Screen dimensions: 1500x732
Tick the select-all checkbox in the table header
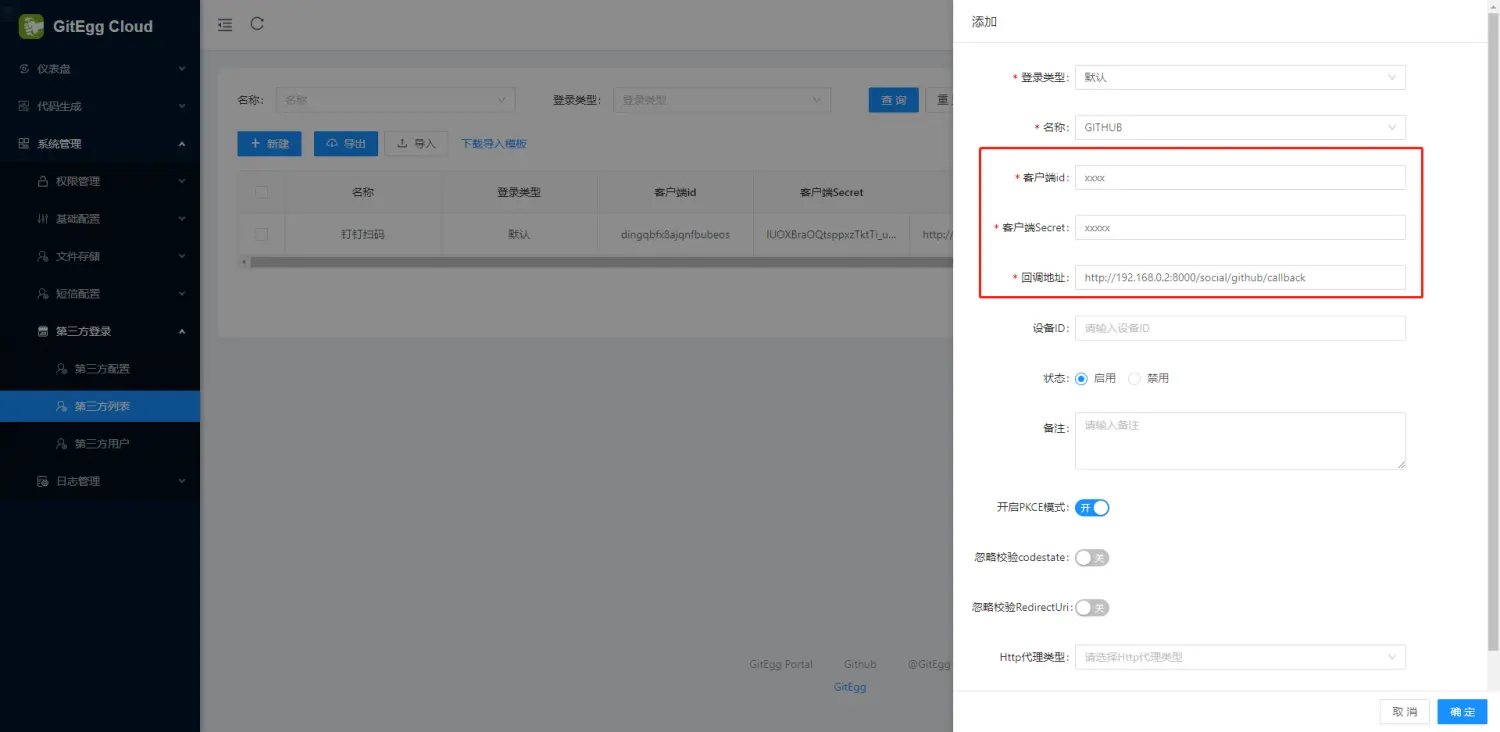coord(261,192)
